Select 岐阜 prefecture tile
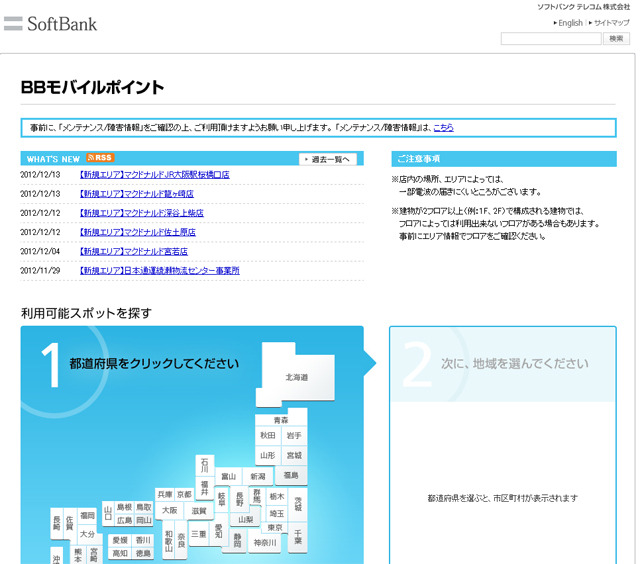The image size is (640, 564). point(222,499)
